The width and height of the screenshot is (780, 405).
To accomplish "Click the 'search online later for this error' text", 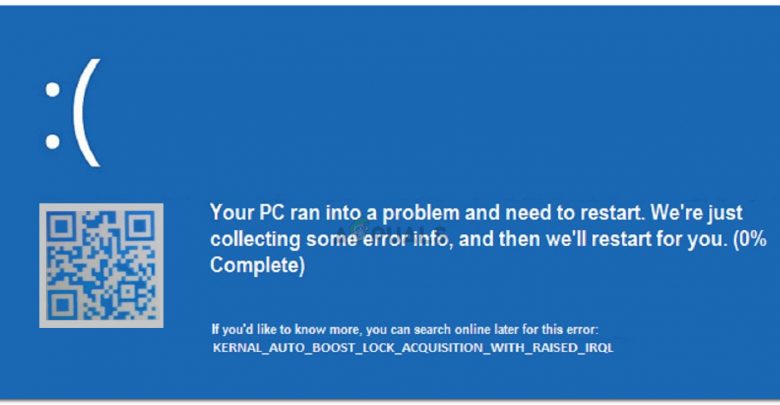I will pyautogui.click(x=506, y=329).
